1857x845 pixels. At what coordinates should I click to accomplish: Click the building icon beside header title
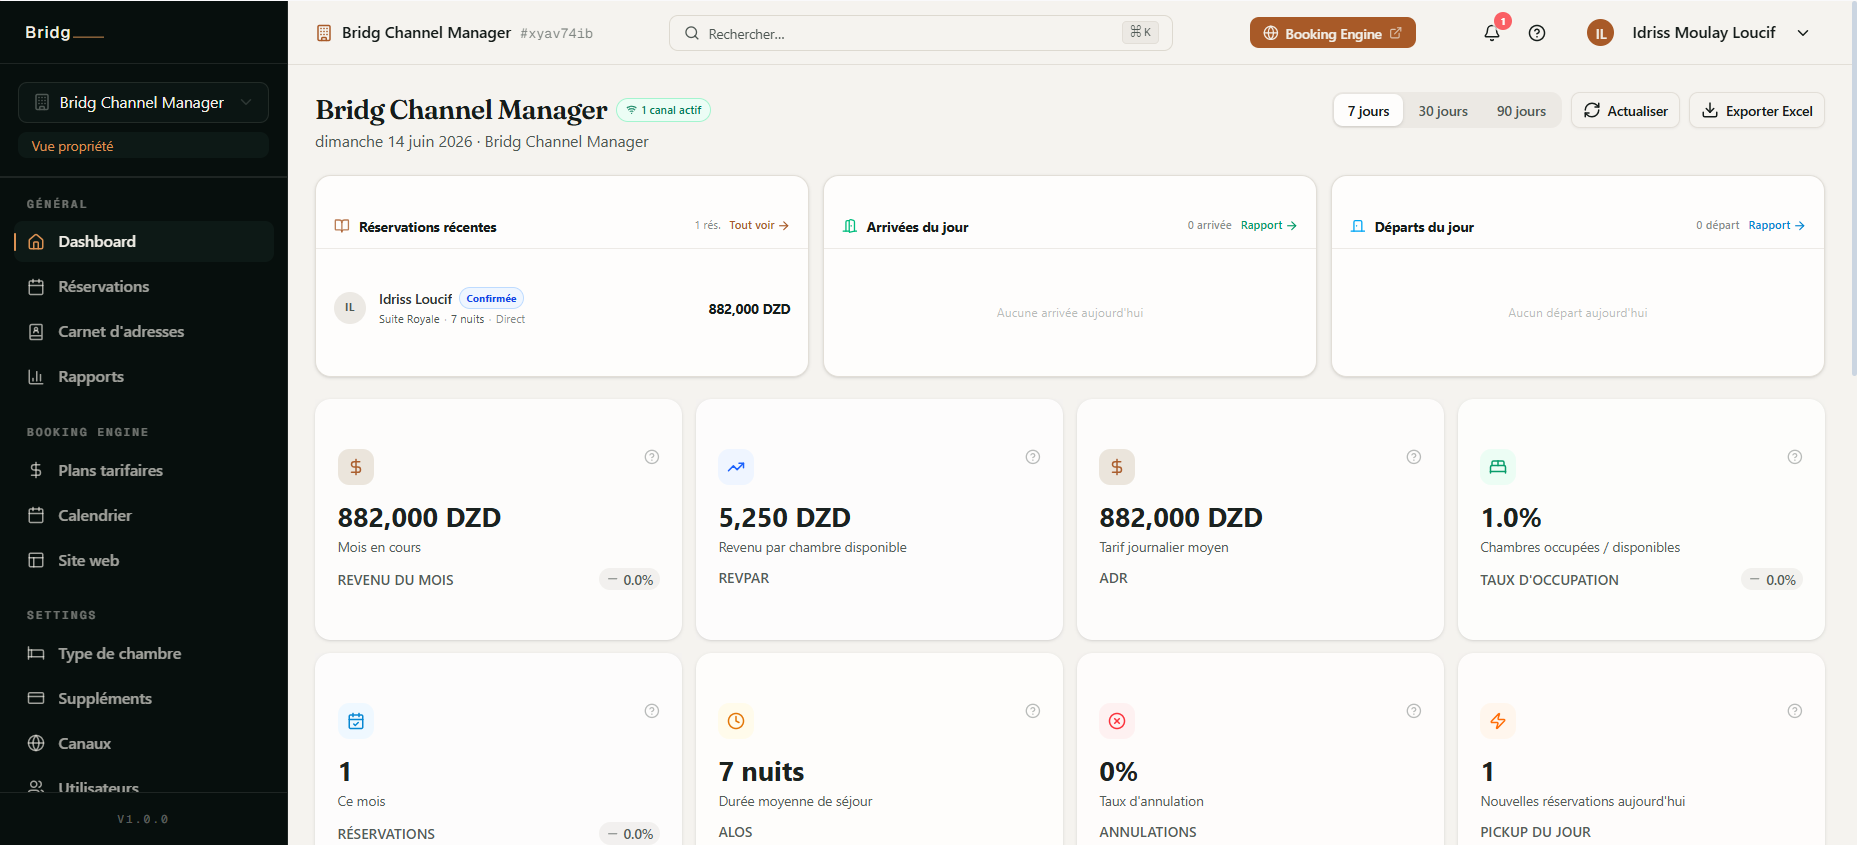click(x=324, y=33)
